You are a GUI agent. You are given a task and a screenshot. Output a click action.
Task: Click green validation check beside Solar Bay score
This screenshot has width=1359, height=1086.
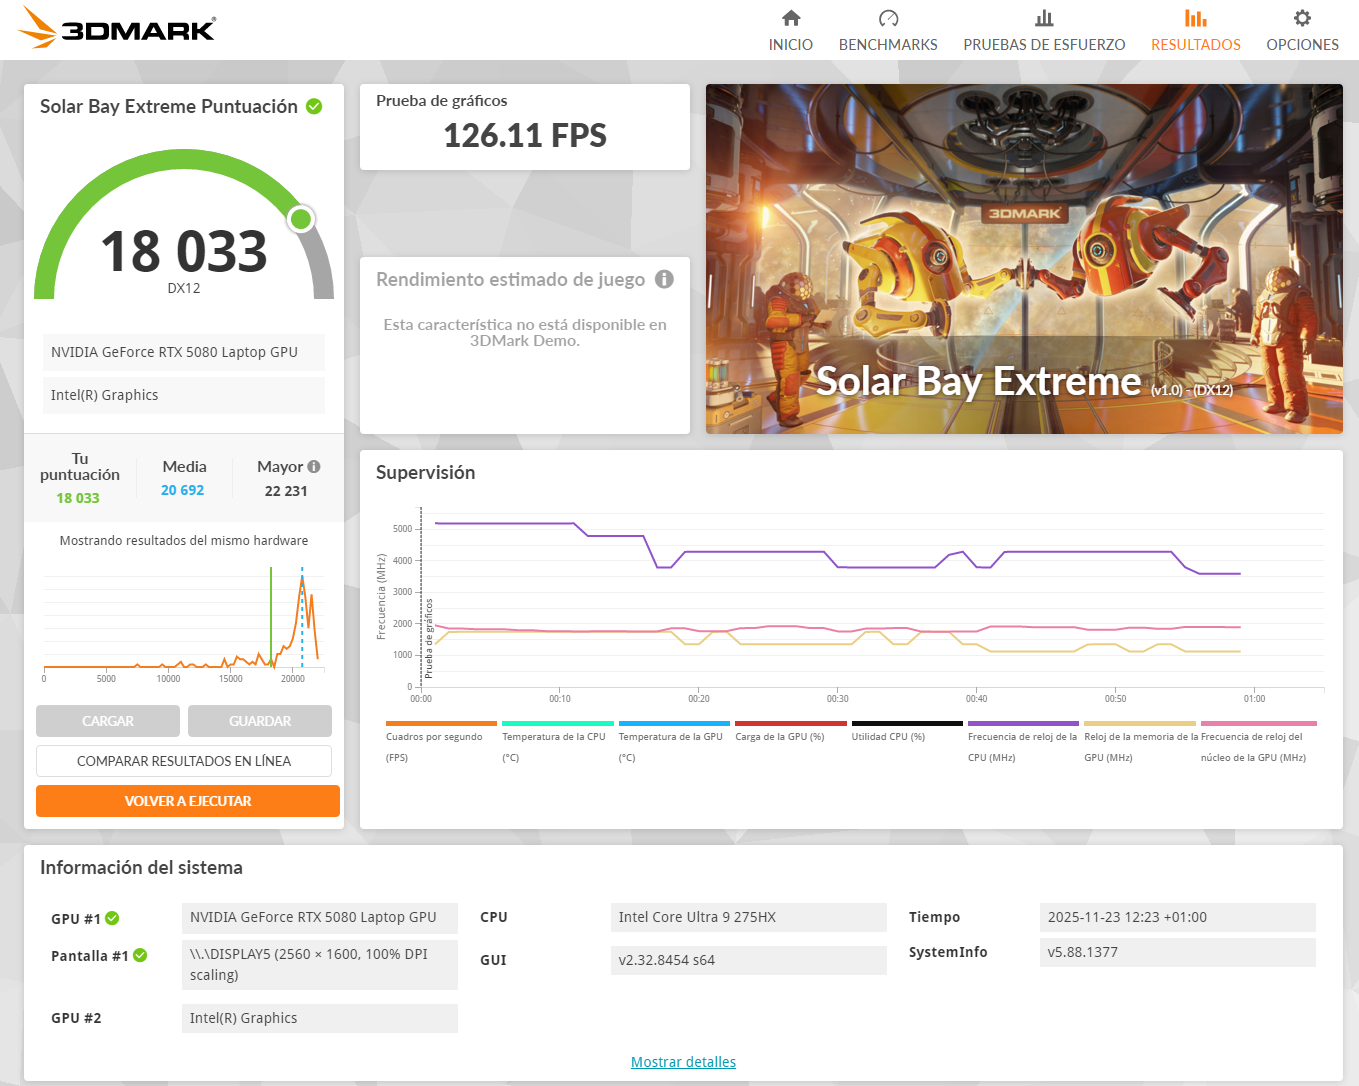314,106
